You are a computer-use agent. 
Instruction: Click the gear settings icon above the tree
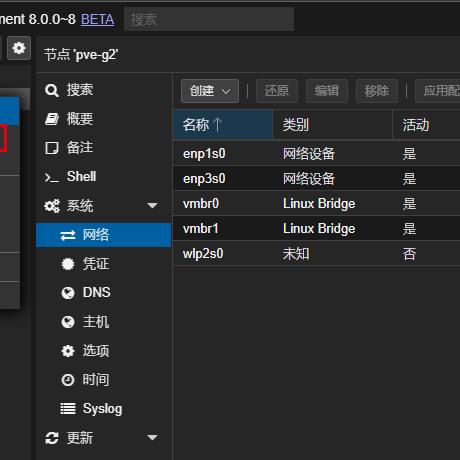click(19, 48)
